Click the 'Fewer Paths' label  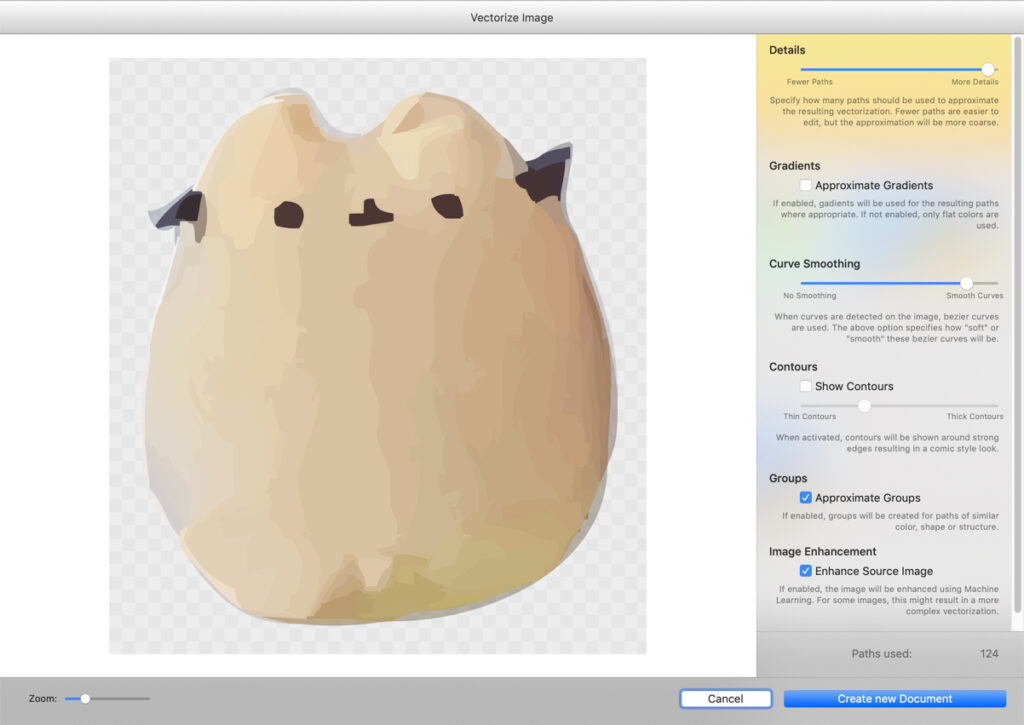(x=810, y=82)
